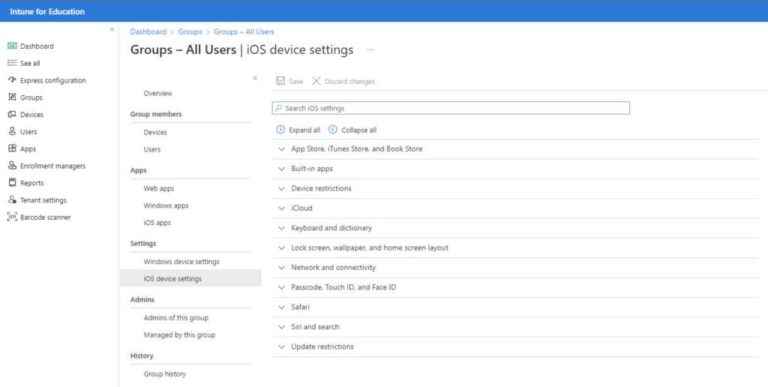Click the Tenant settings icon
Image resolution: width=768 pixels, height=387 pixels.
(x=12, y=200)
